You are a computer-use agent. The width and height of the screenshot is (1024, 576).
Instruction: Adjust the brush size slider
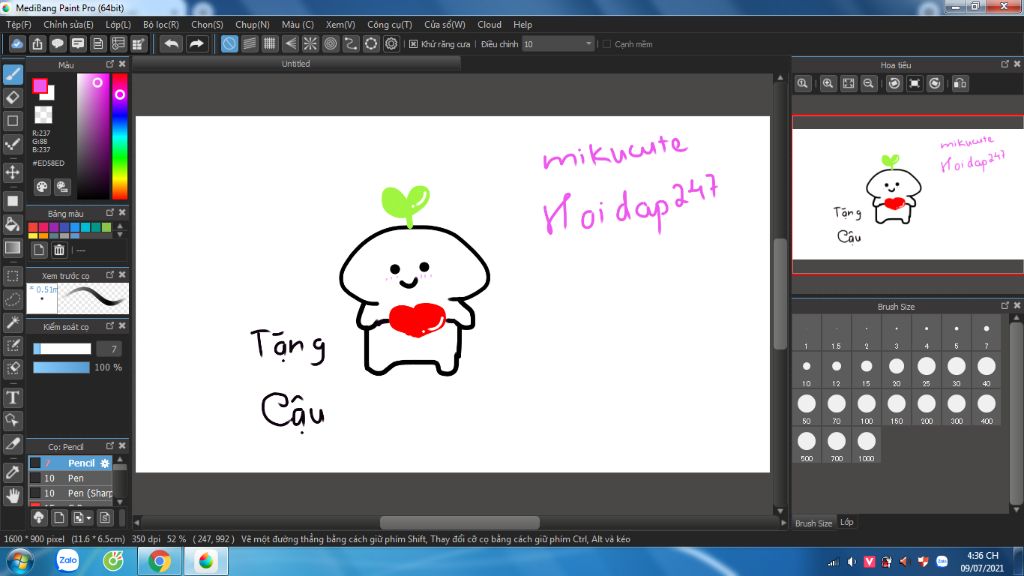point(62,349)
